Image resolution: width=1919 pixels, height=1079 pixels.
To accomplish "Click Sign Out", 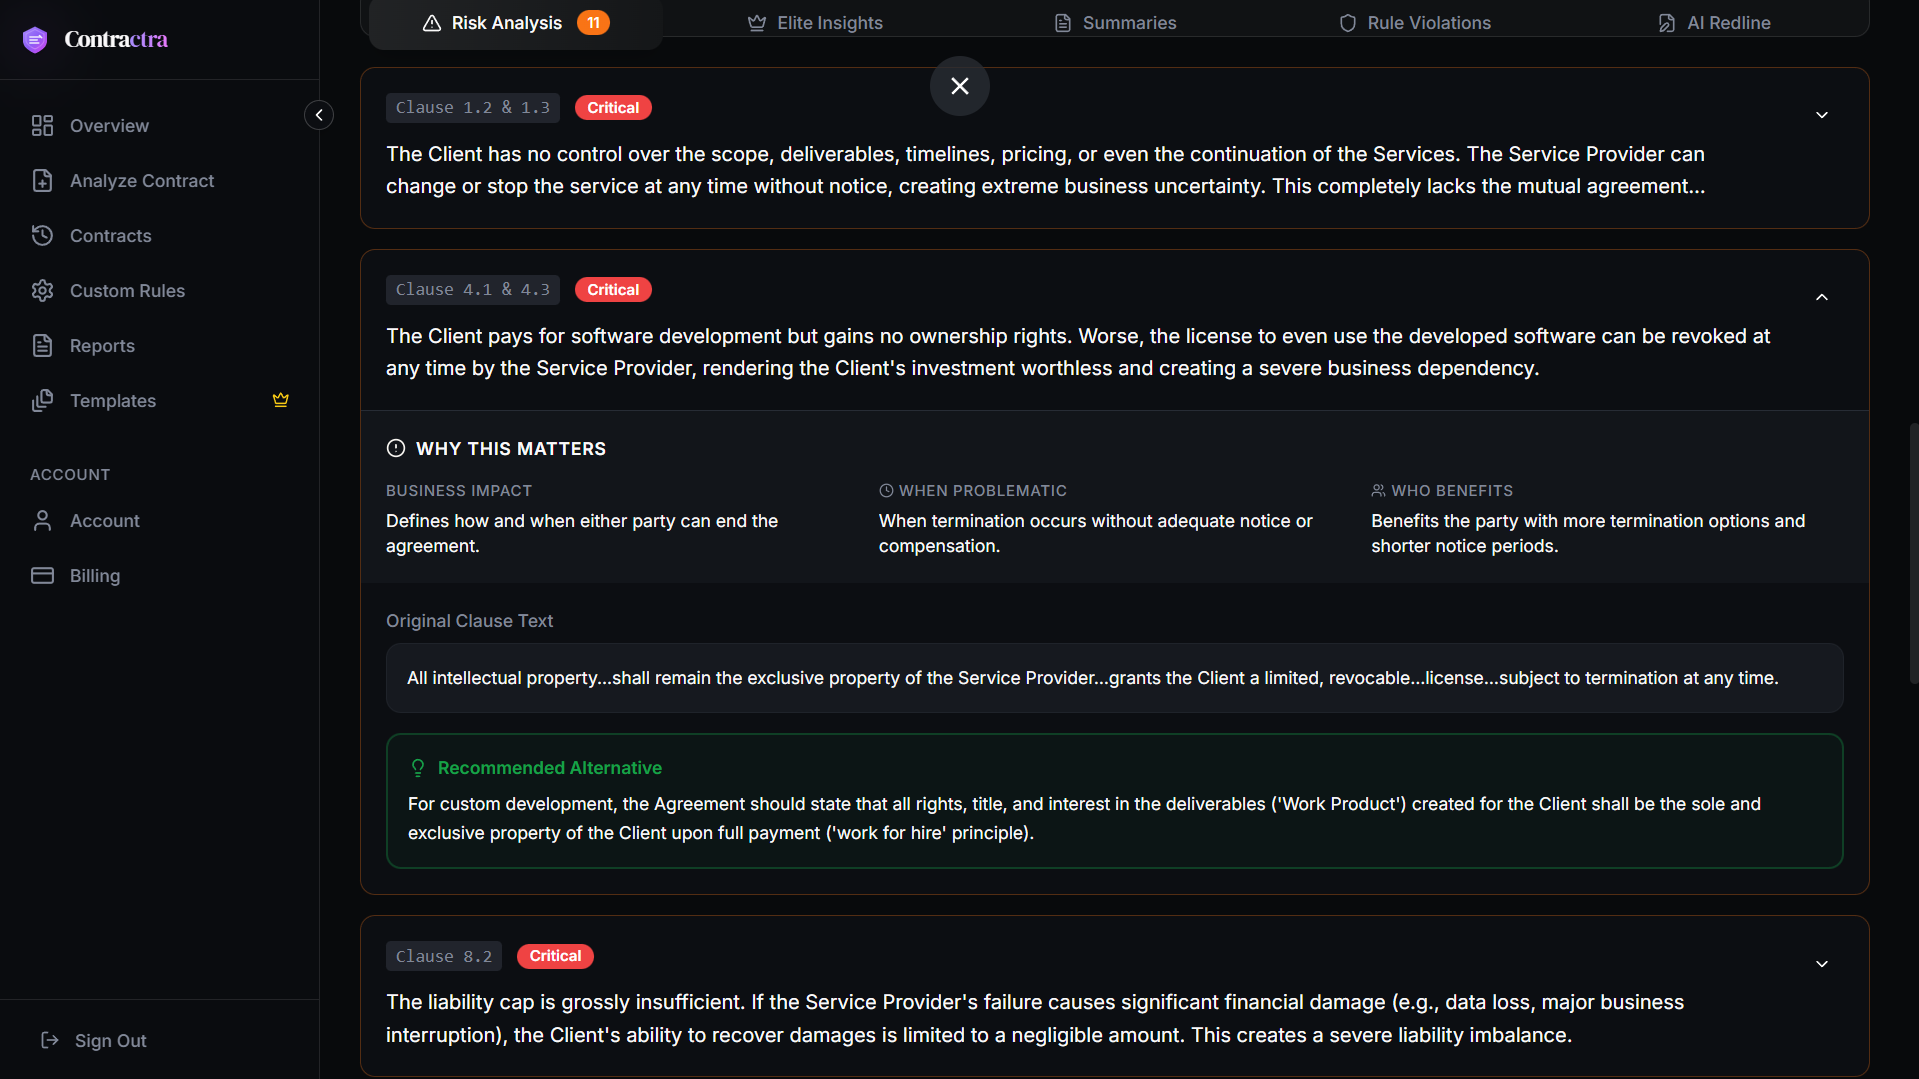I will pos(93,1041).
